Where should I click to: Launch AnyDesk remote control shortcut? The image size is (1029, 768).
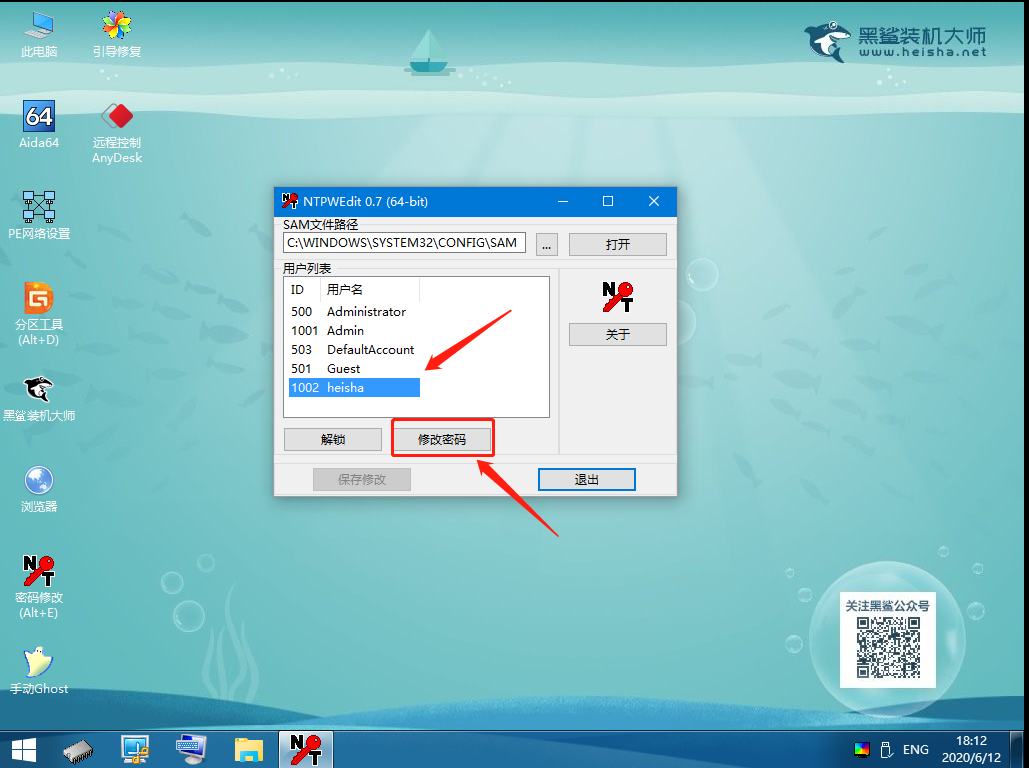coord(117,120)
